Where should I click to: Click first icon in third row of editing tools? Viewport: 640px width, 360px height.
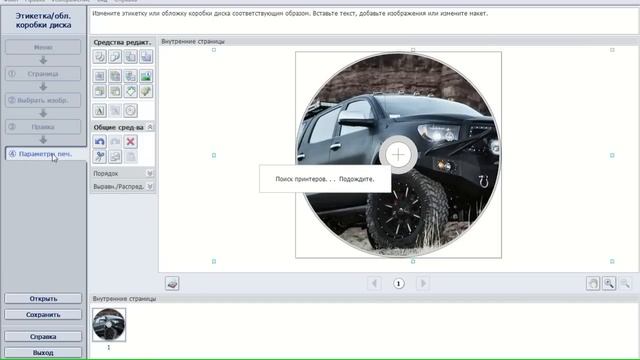(x=100, y=91)
